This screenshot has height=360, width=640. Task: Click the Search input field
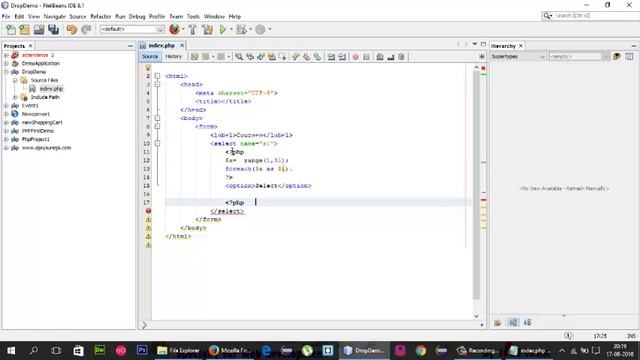[596, 16]
